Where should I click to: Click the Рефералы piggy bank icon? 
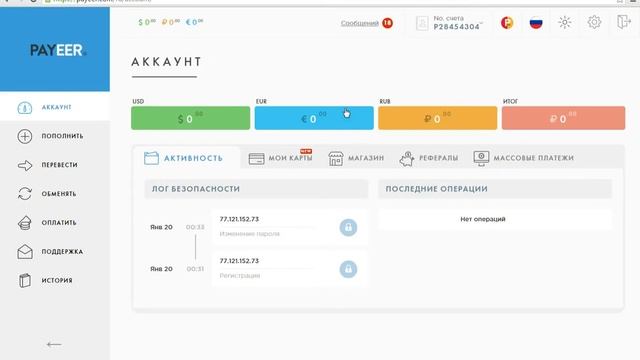[407, 159]
